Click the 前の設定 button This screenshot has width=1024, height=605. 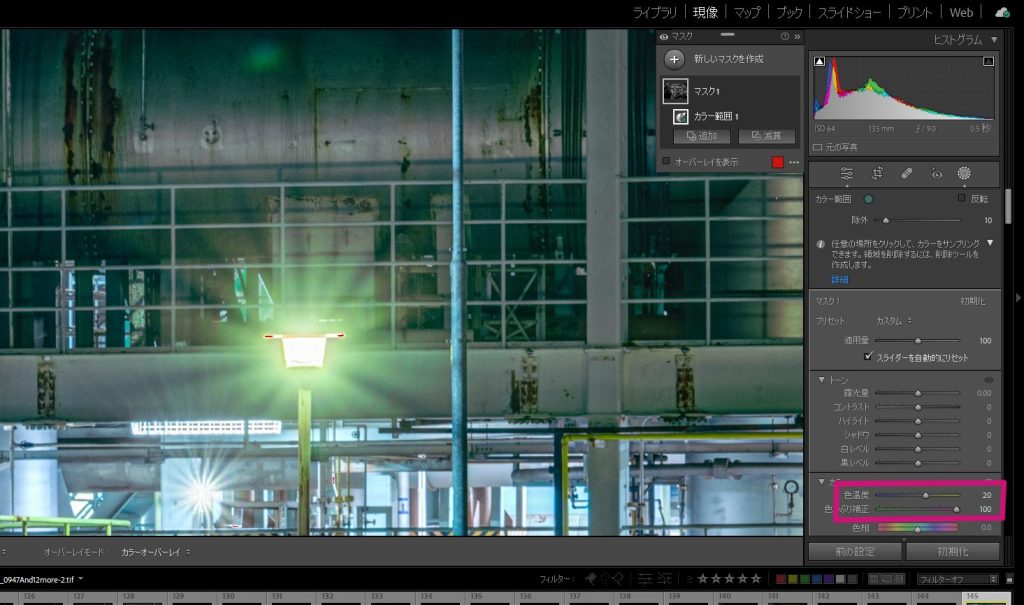click(855, 551)
